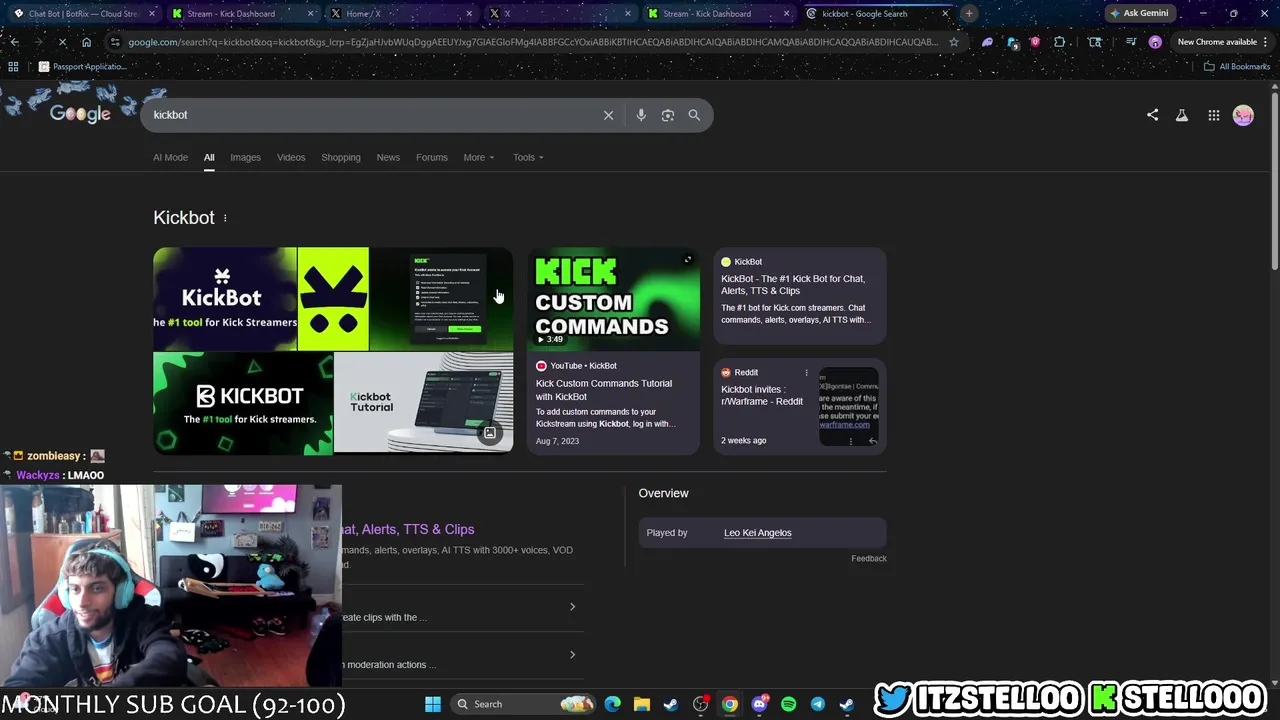Image resolution: width=1280 pixels, height=720 pixels.
Task: Open the Google account avatar
Action: coord(1243,115)
